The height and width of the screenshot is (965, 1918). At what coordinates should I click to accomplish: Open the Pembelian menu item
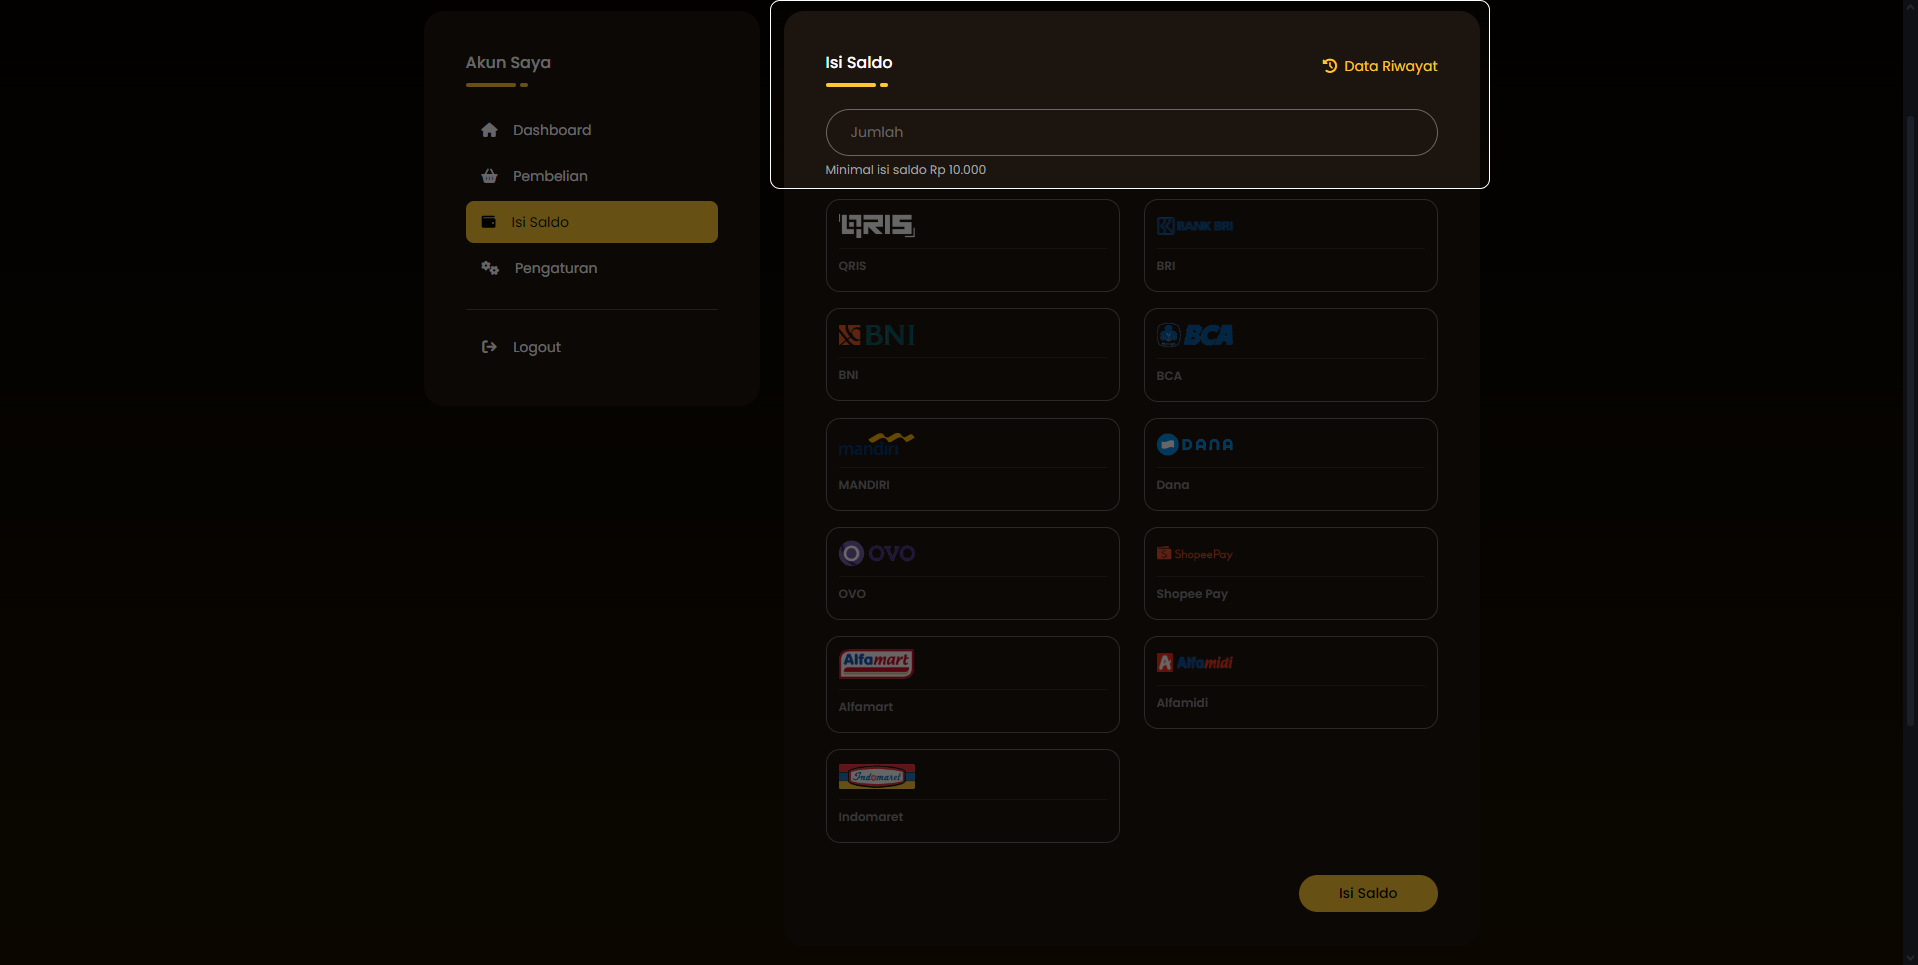point(592,176)
